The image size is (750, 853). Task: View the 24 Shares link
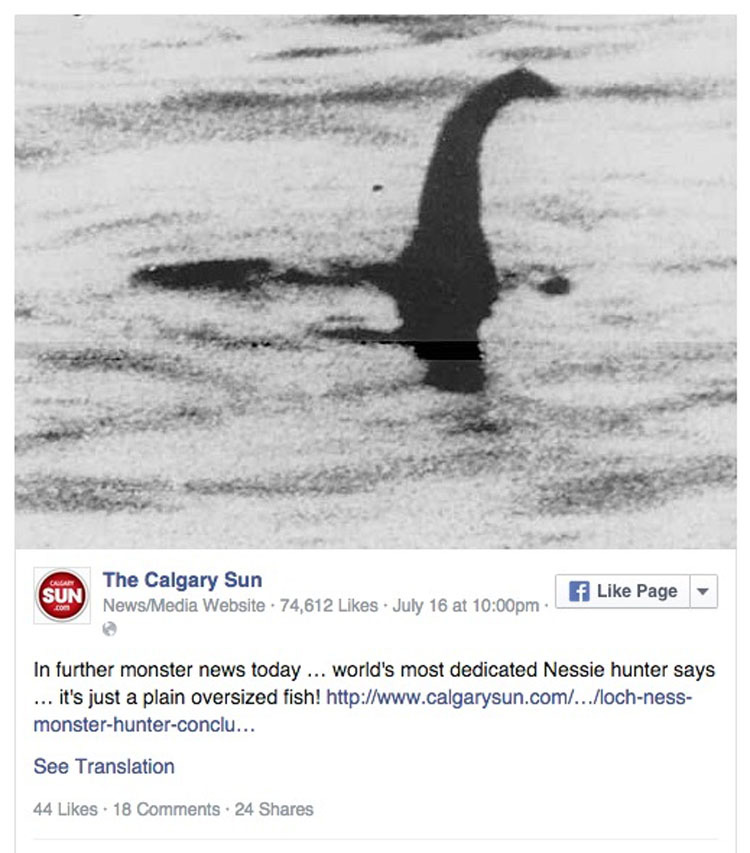click(x=274, y=809)
